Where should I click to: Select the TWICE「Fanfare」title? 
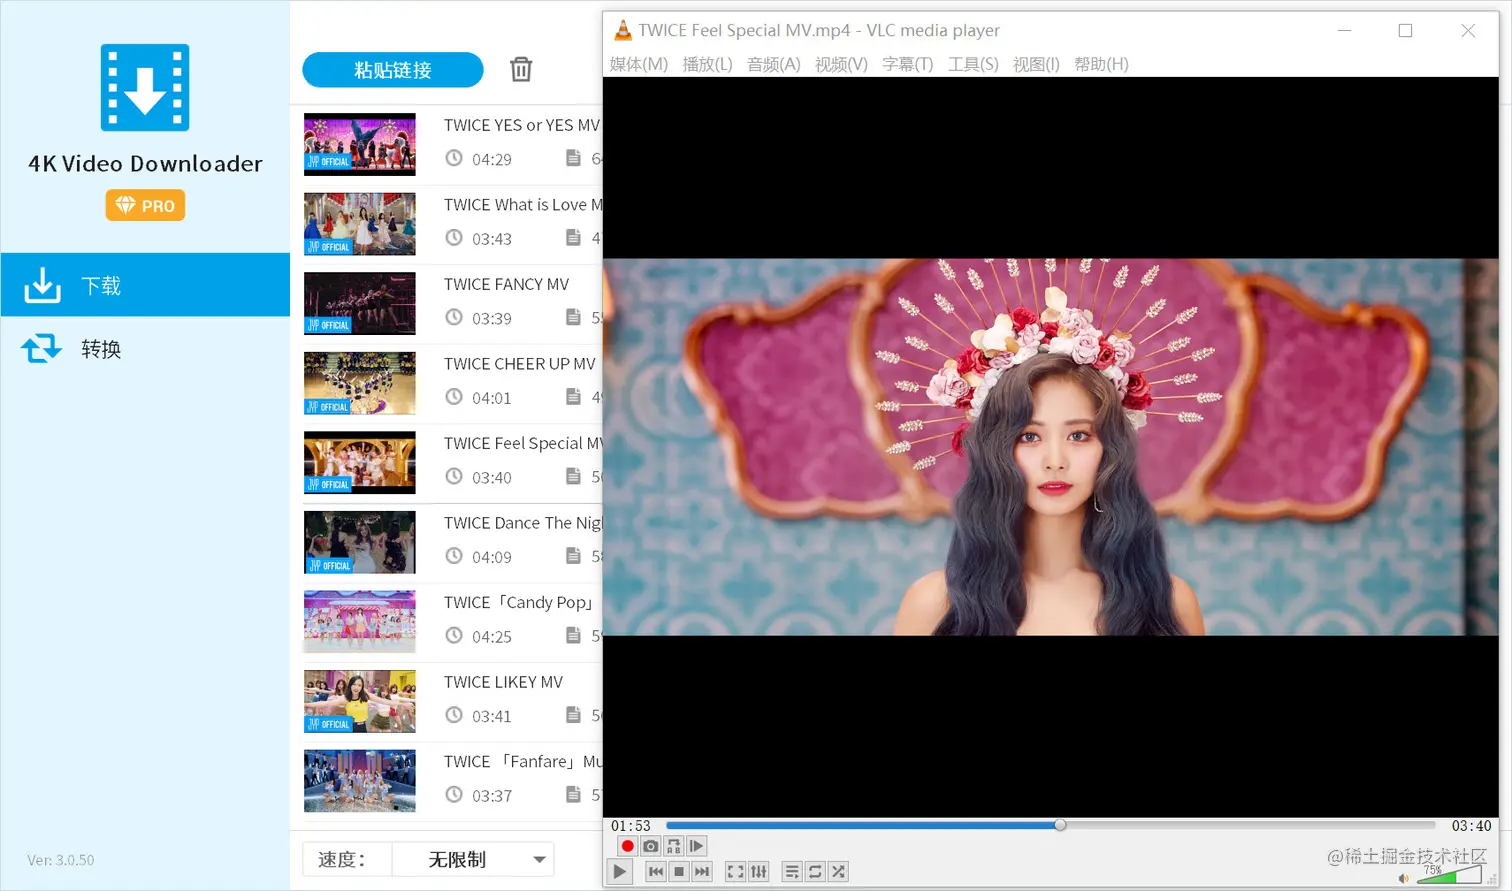coord(523,762)
